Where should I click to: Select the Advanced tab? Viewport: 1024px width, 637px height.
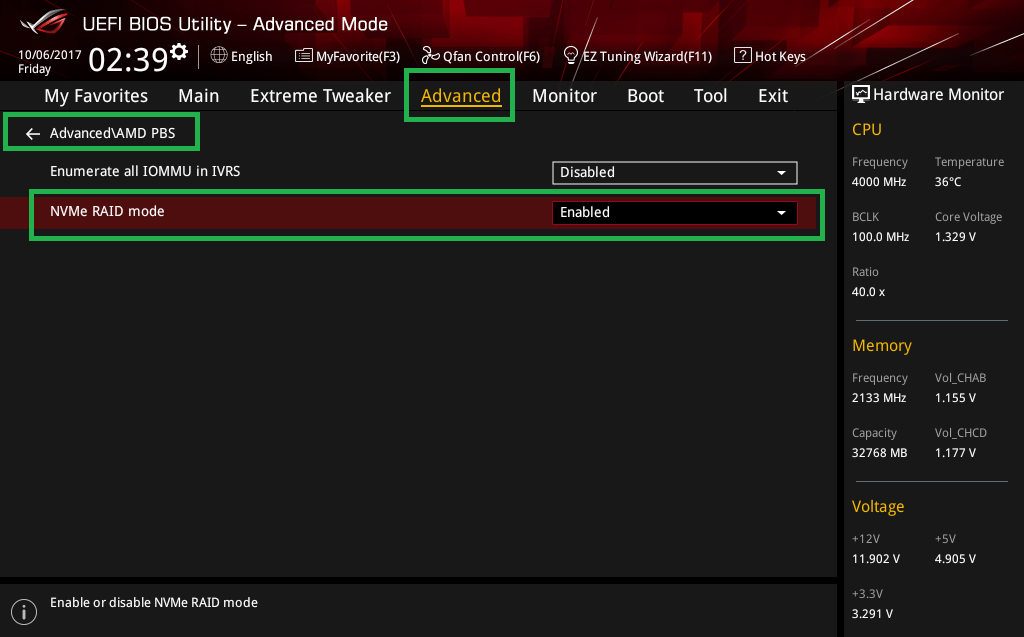[x=460, y=96]
